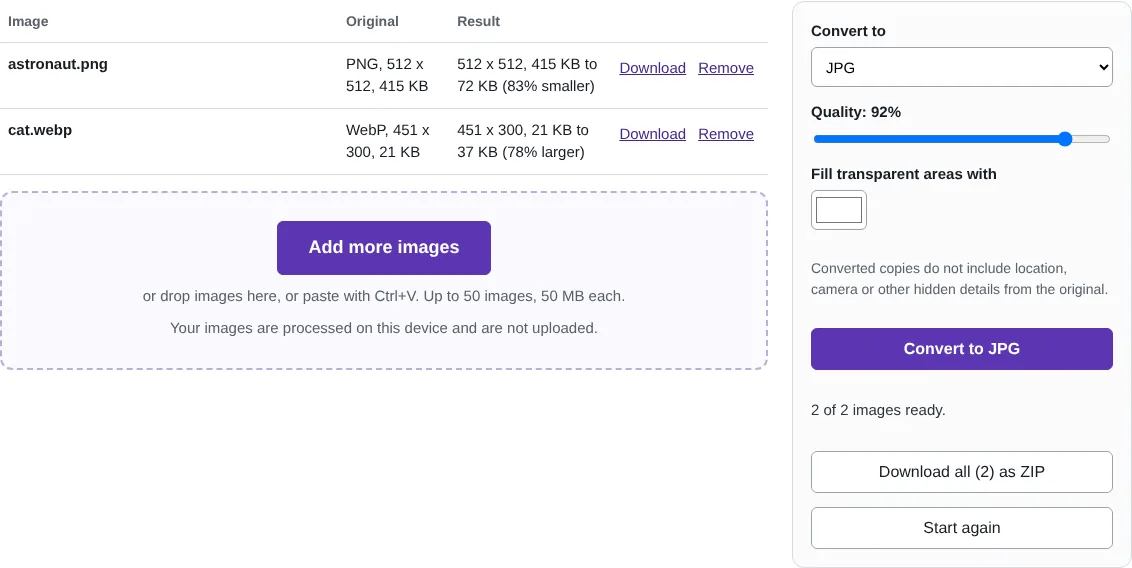
Task: Click the 'Converted copies do not include location' note
Action: (x=959, y=279)
